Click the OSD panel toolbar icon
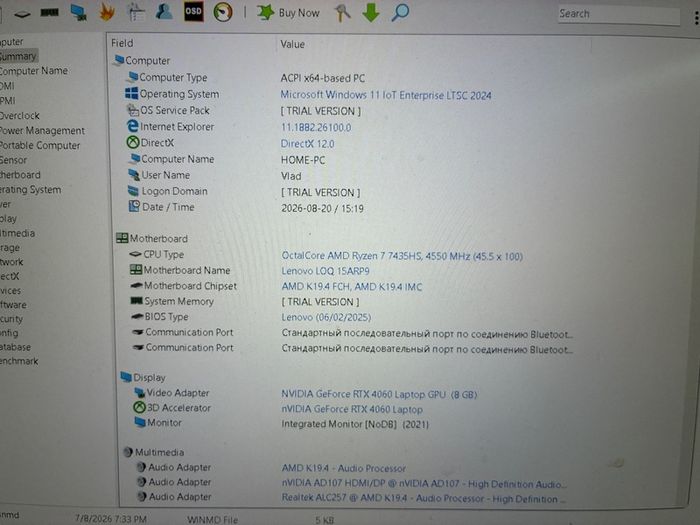 tap(193, 11)
